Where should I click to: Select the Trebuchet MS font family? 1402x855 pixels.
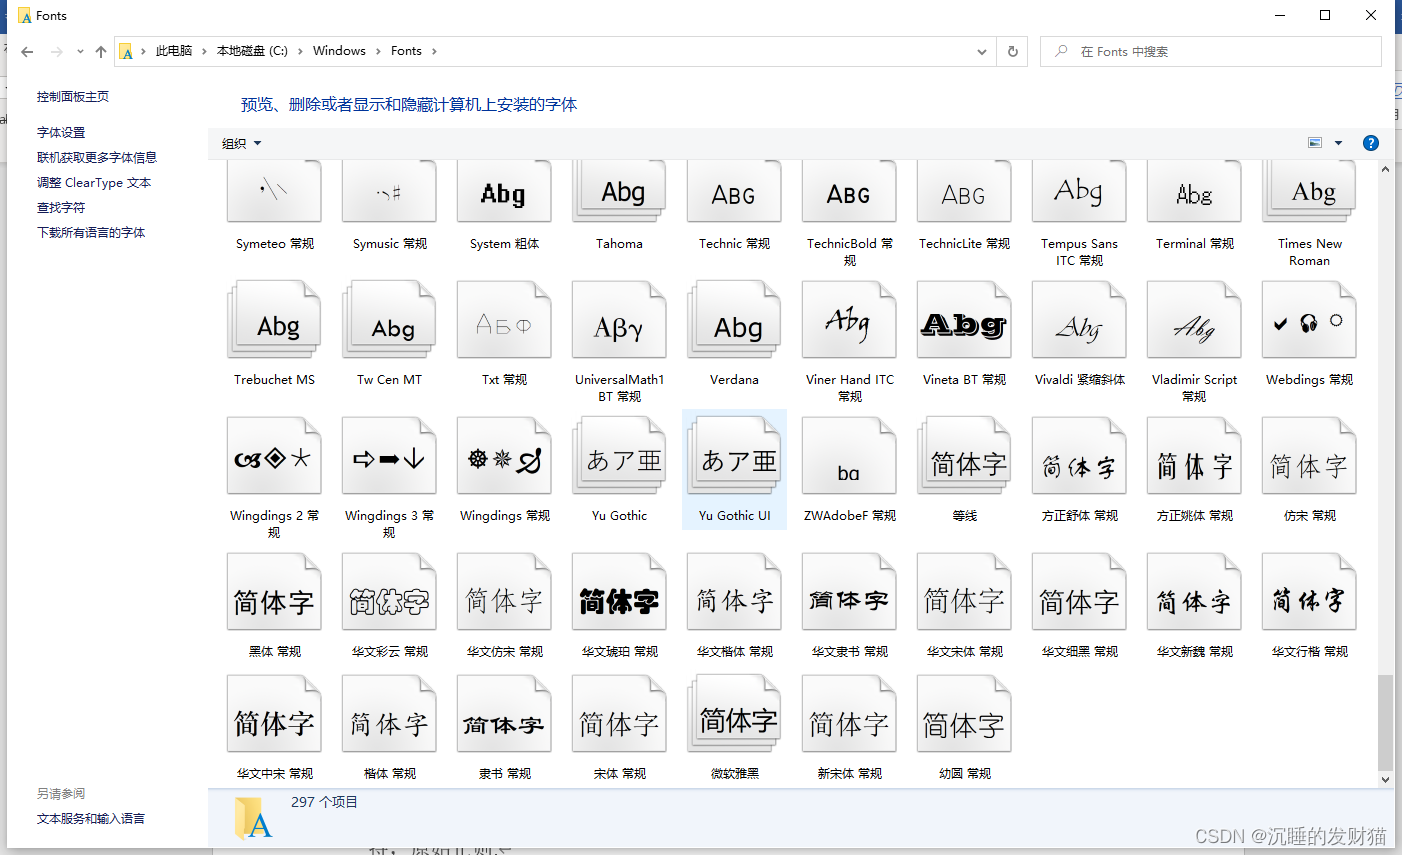coord(274,320)
